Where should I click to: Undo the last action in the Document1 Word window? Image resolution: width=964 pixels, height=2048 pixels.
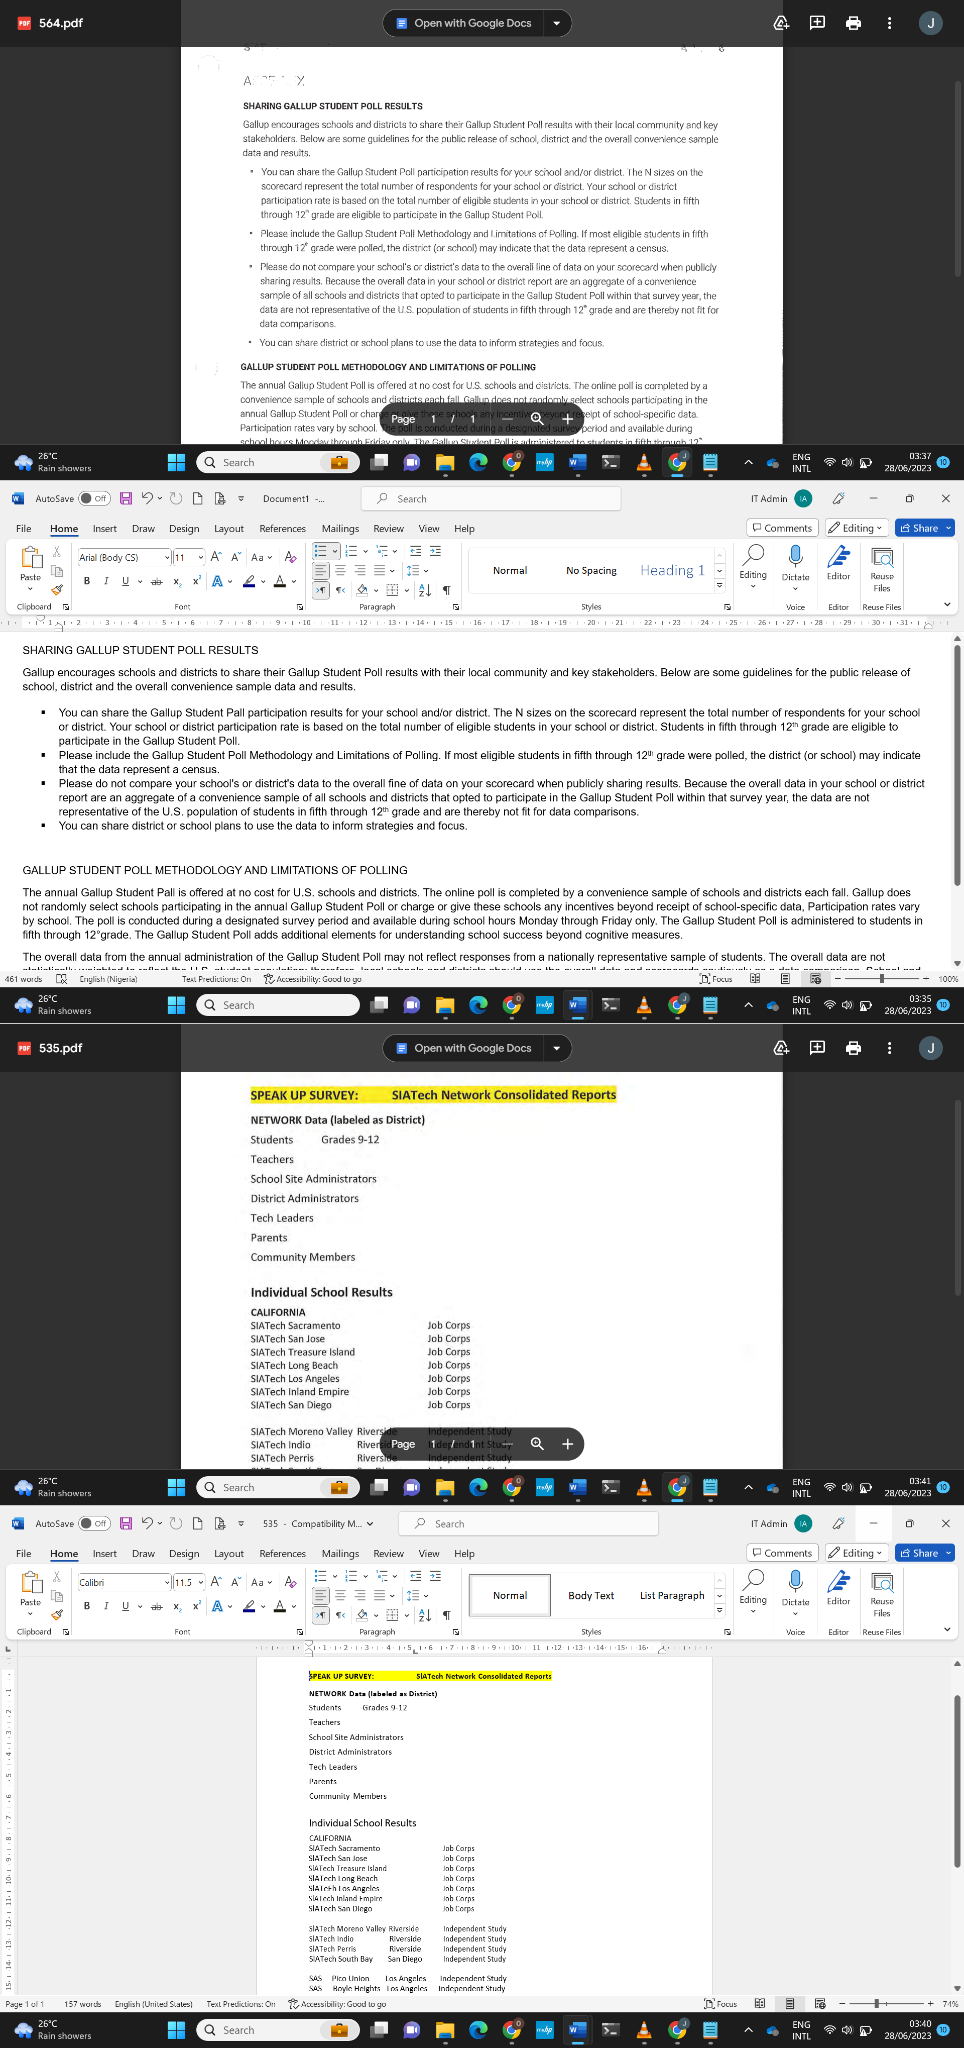coord(147,498)
